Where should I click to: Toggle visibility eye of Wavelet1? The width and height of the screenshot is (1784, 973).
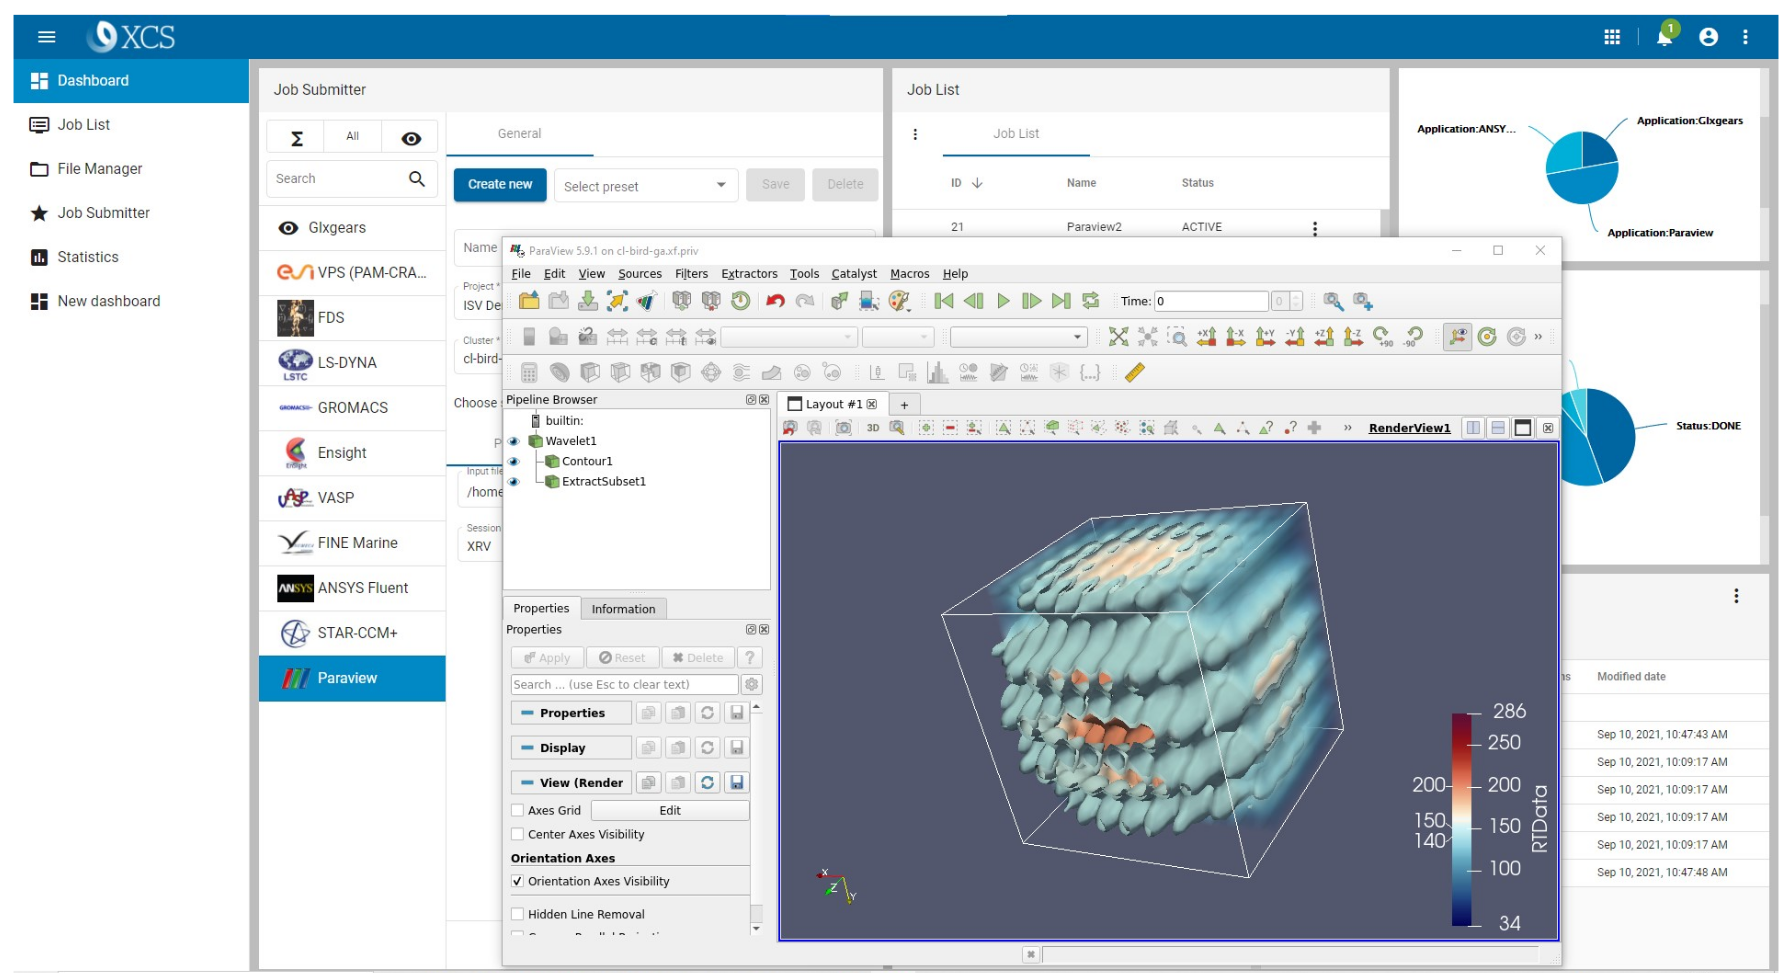[x=514, y=441]
